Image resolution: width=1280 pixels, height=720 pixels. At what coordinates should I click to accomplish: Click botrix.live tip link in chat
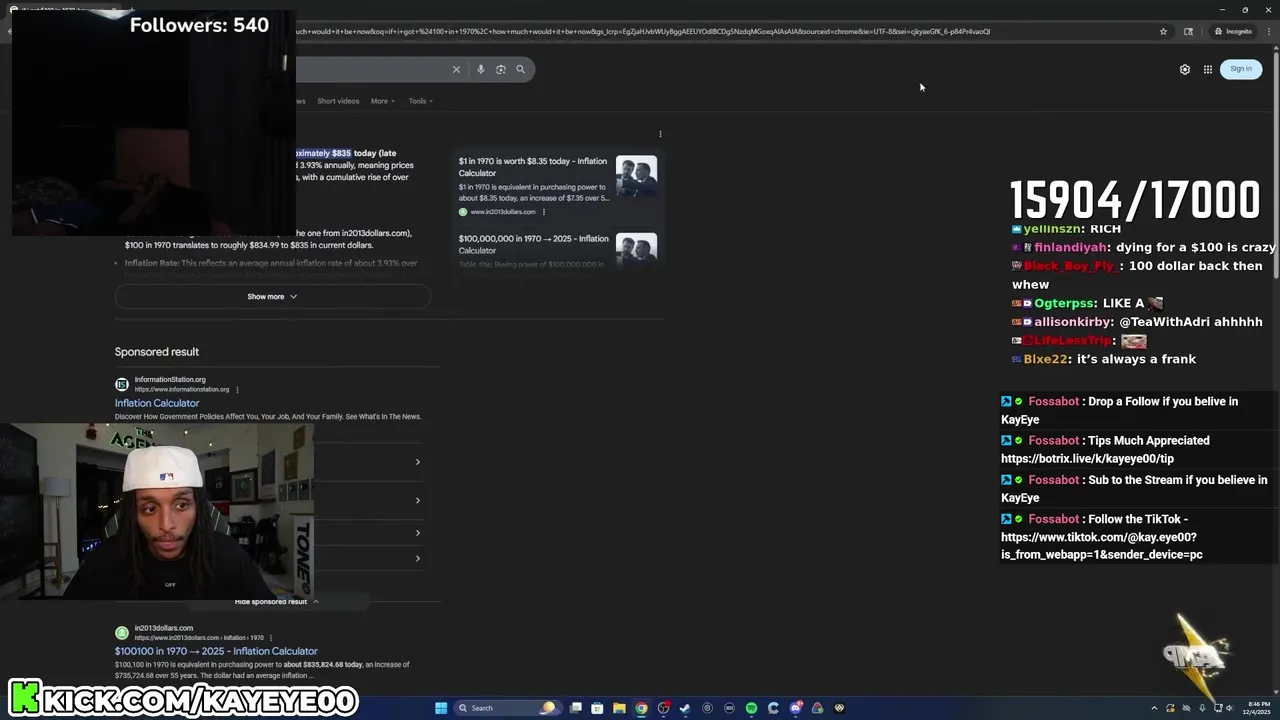[x=1087, y=459]
